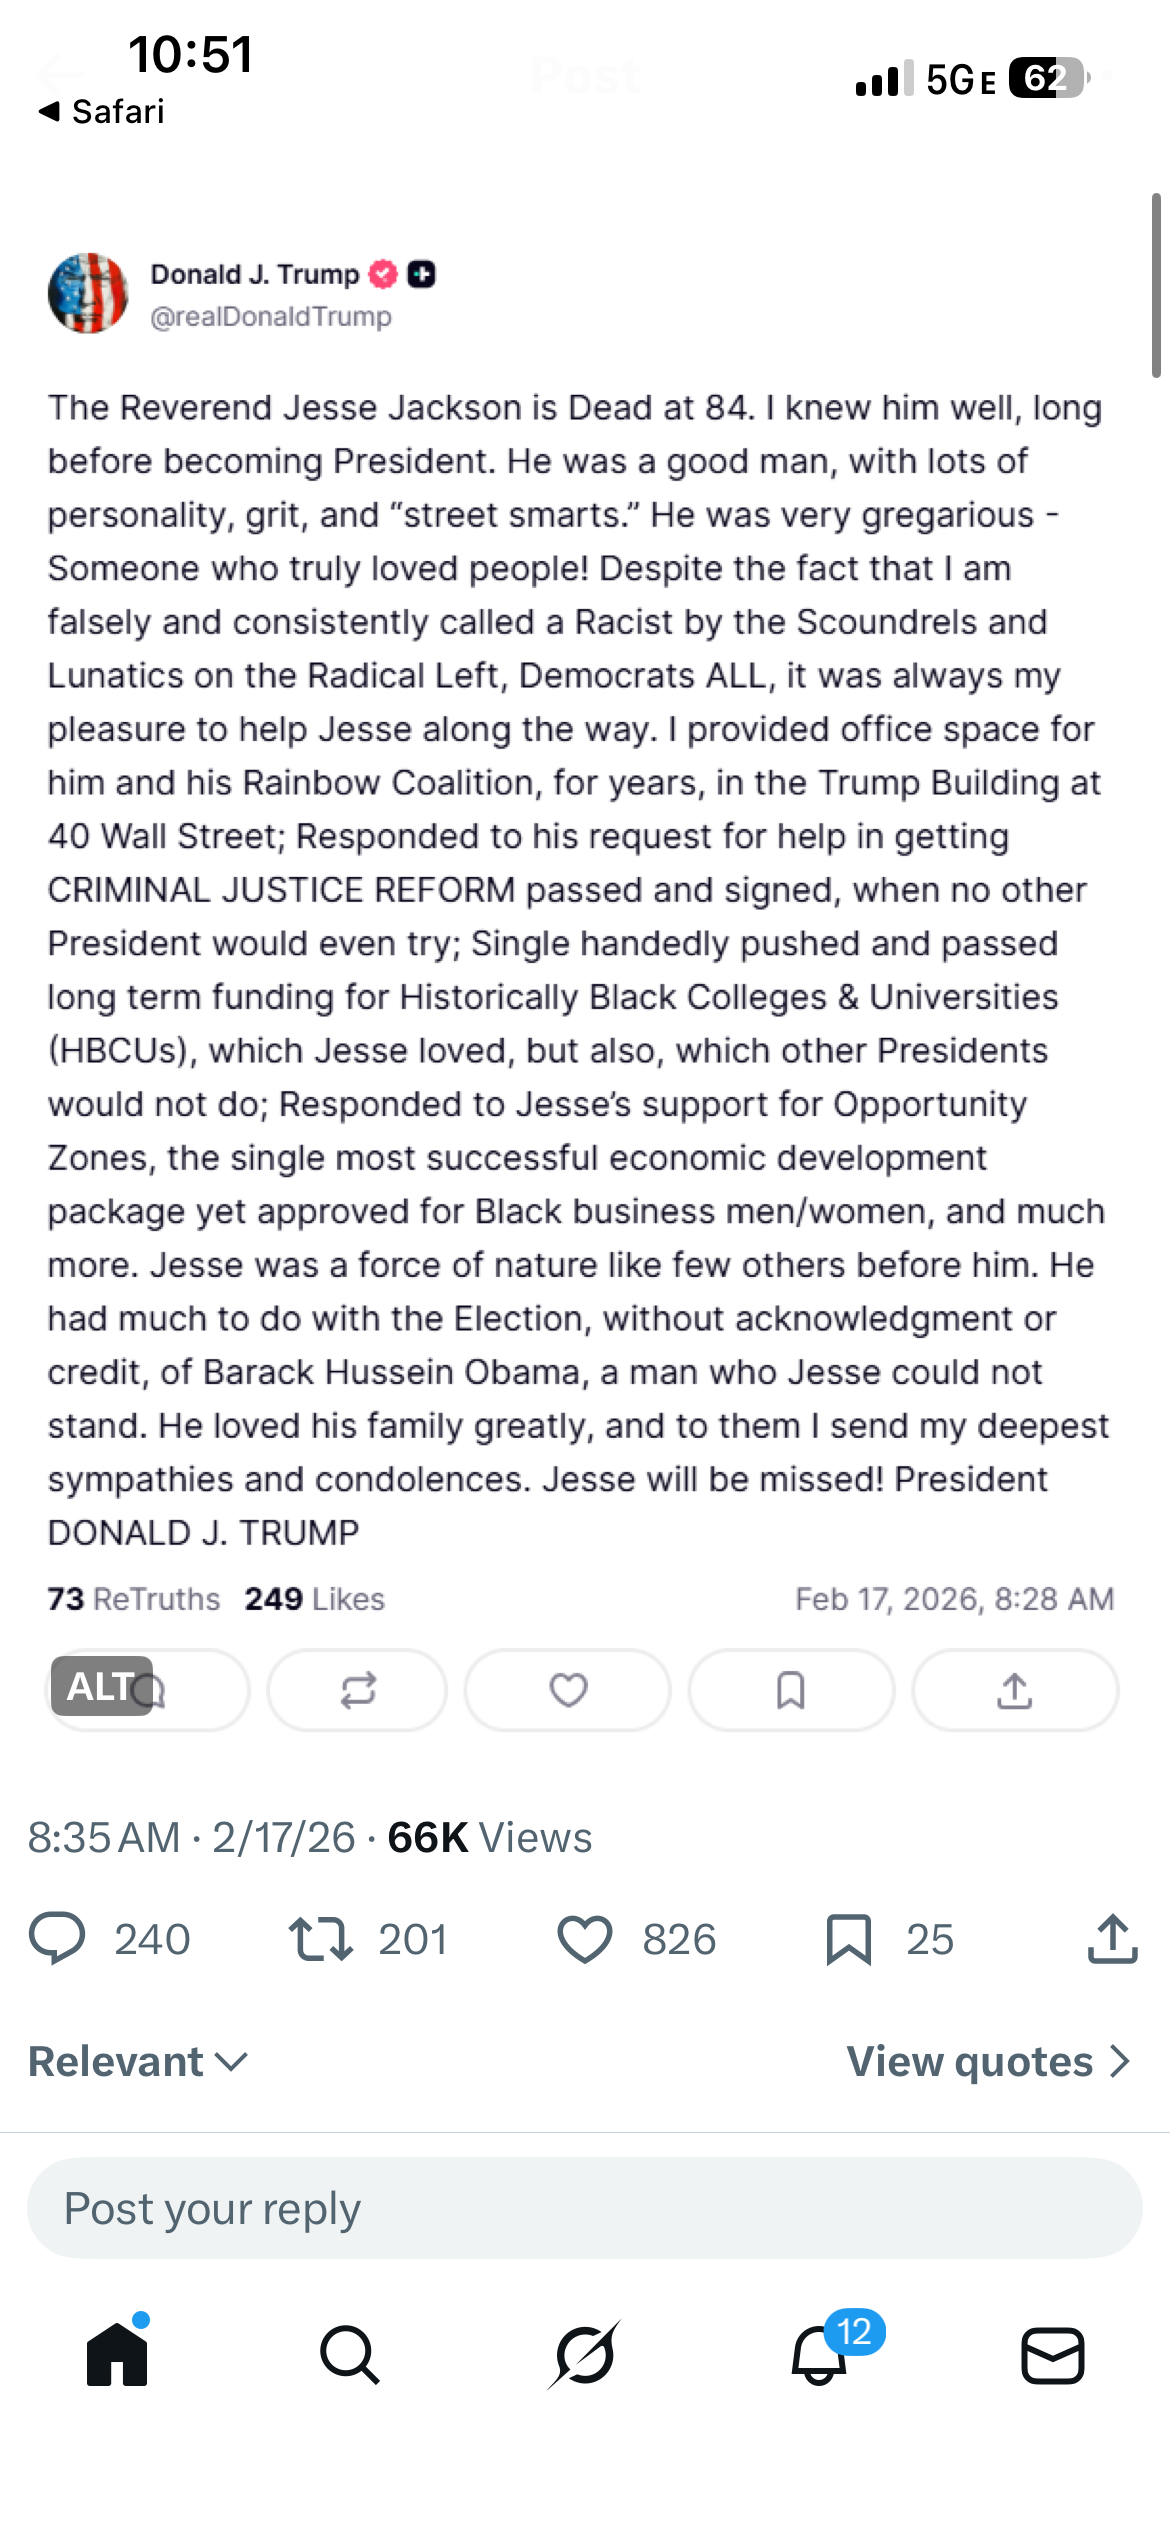Tap the repost arrows icon

[321, 1938]
